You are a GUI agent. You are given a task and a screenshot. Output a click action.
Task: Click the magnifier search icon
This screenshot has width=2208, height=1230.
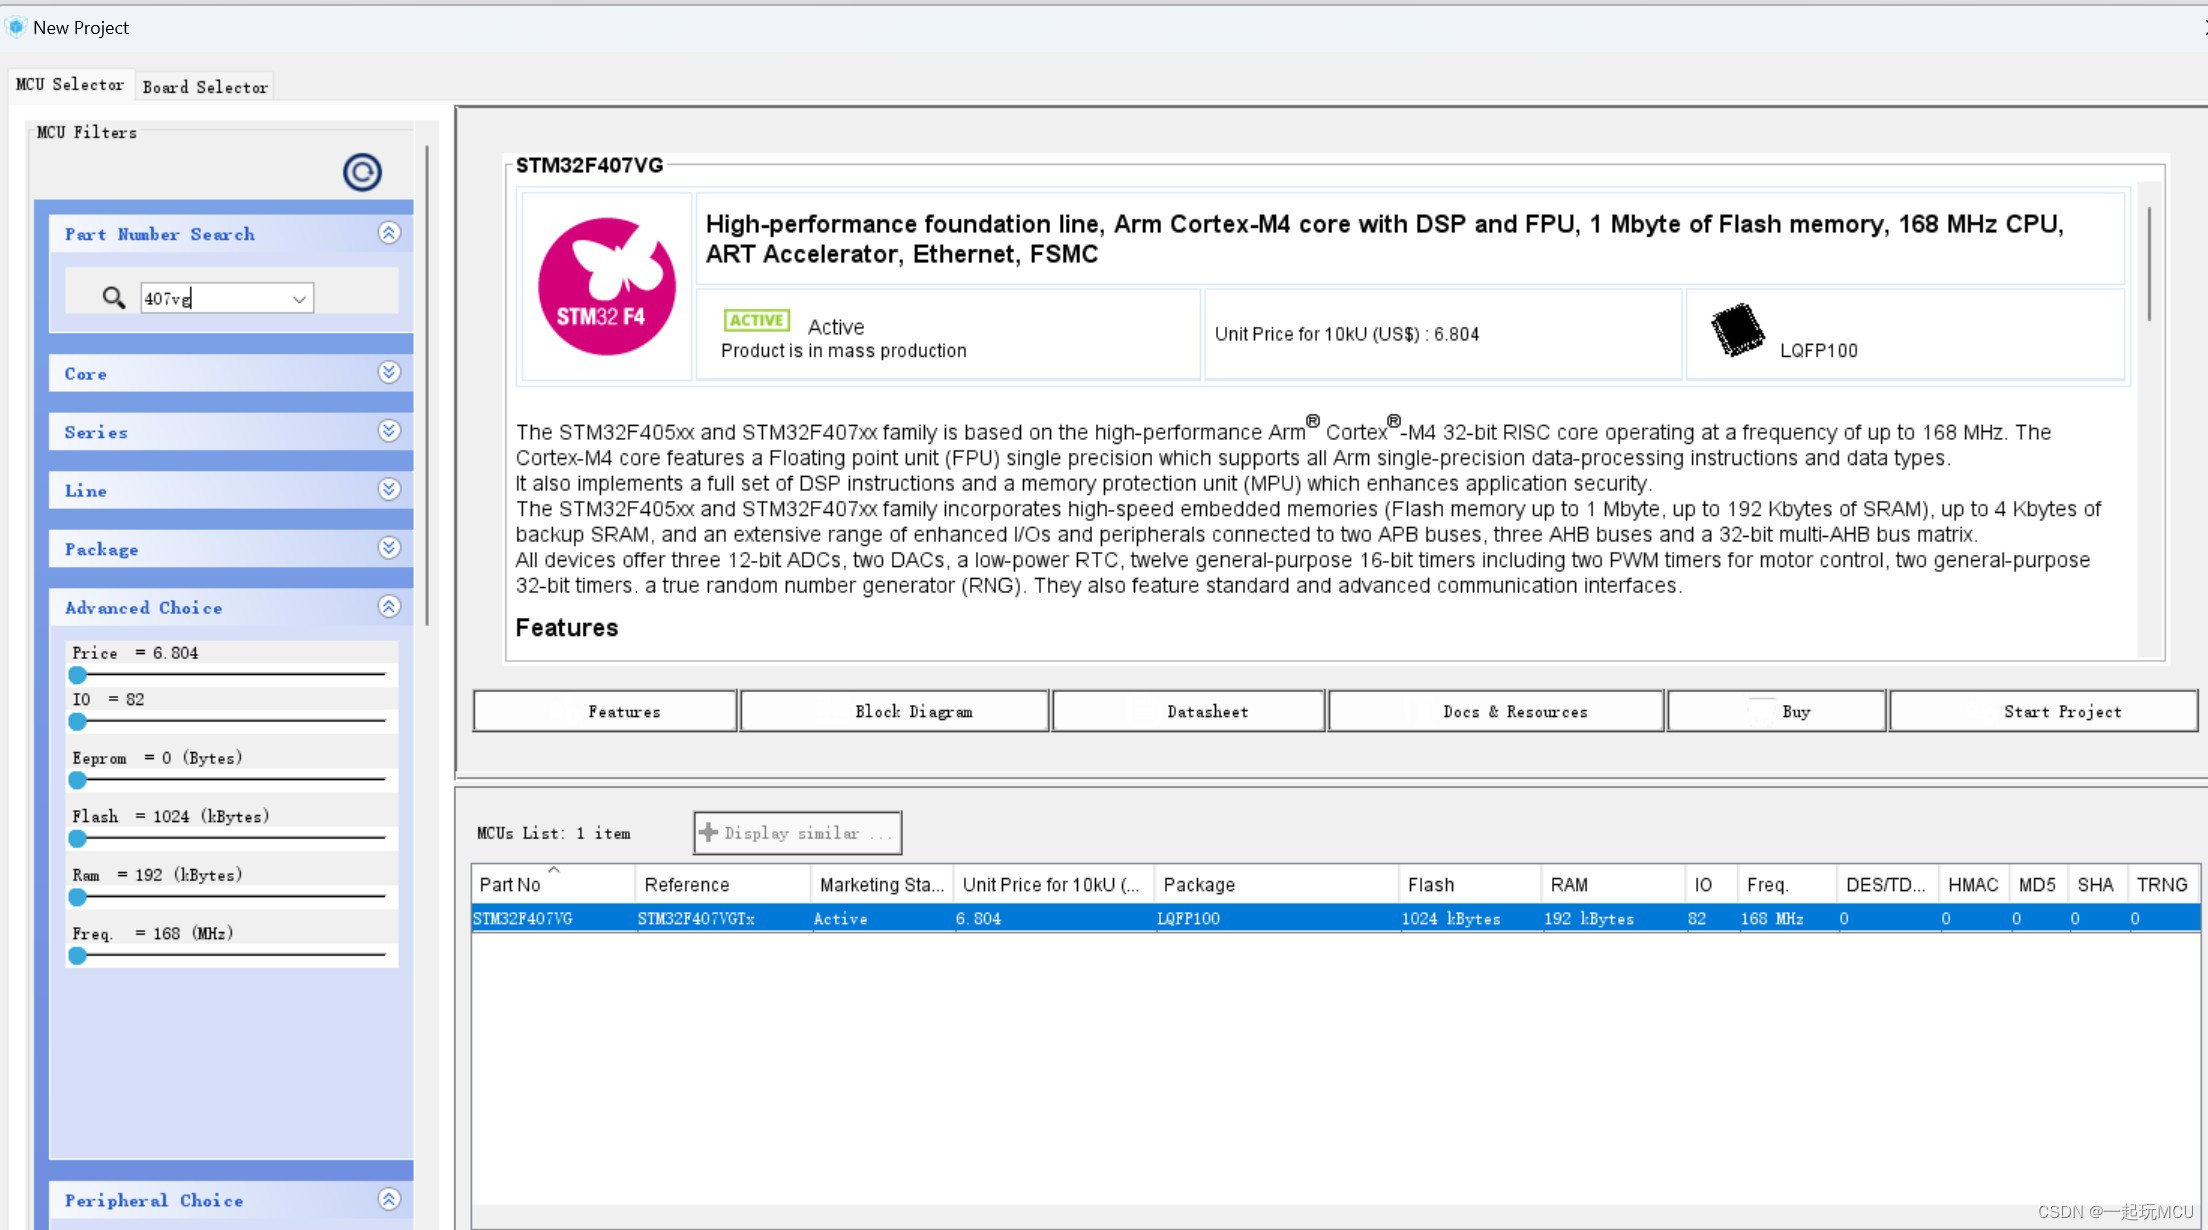pos(113,298)
